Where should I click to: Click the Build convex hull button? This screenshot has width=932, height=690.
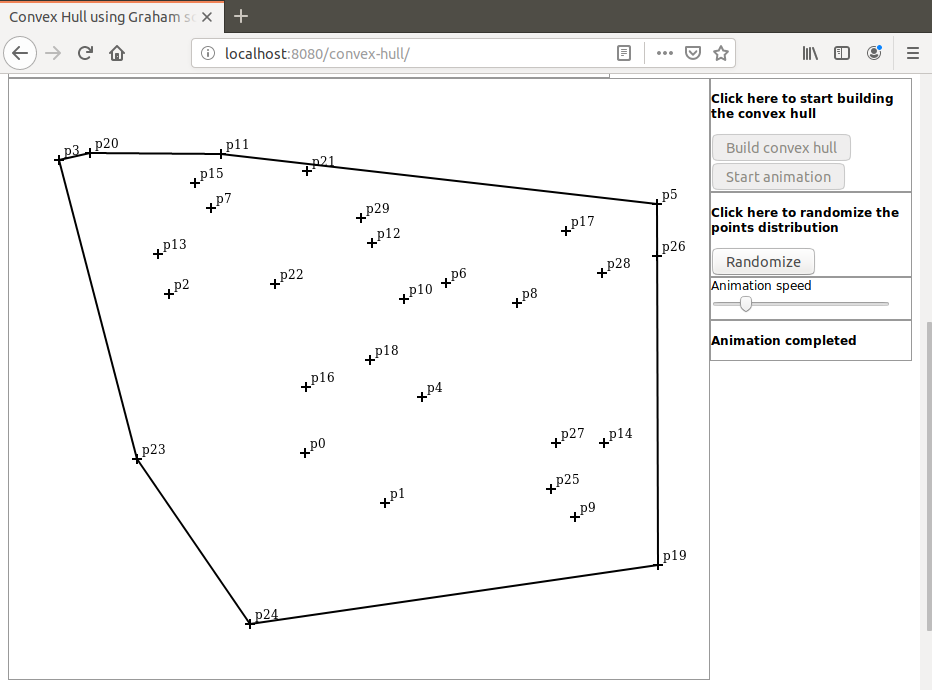[x=781, y=147]
